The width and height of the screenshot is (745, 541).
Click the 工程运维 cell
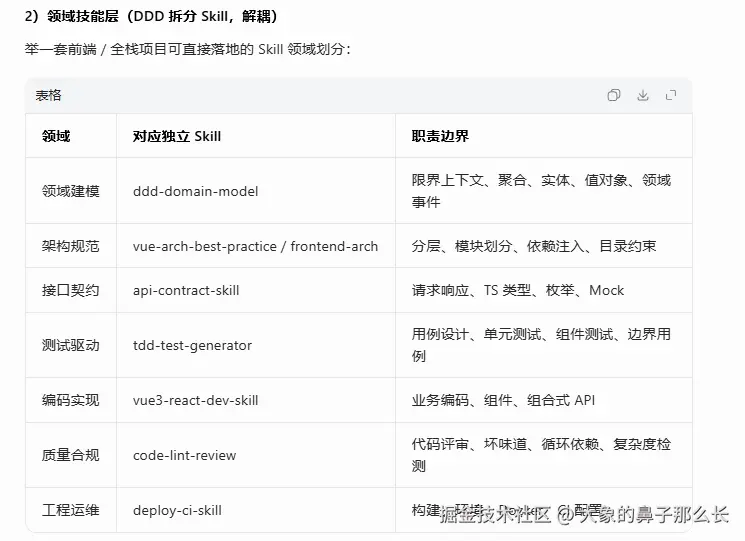pos(71,510)
